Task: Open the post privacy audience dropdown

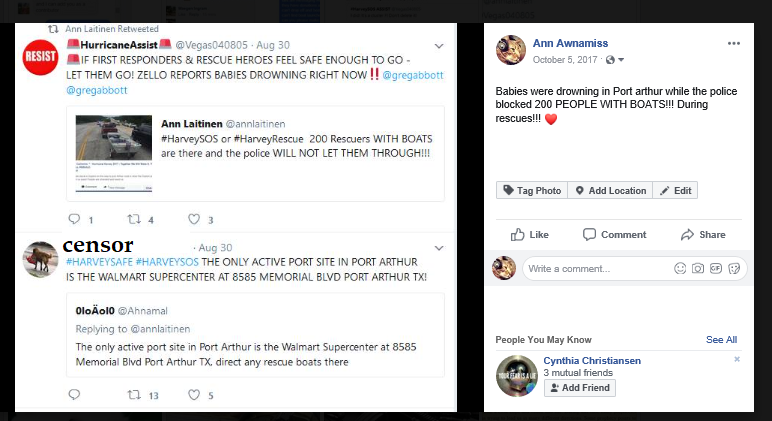Action: click(x=607, y=59)
